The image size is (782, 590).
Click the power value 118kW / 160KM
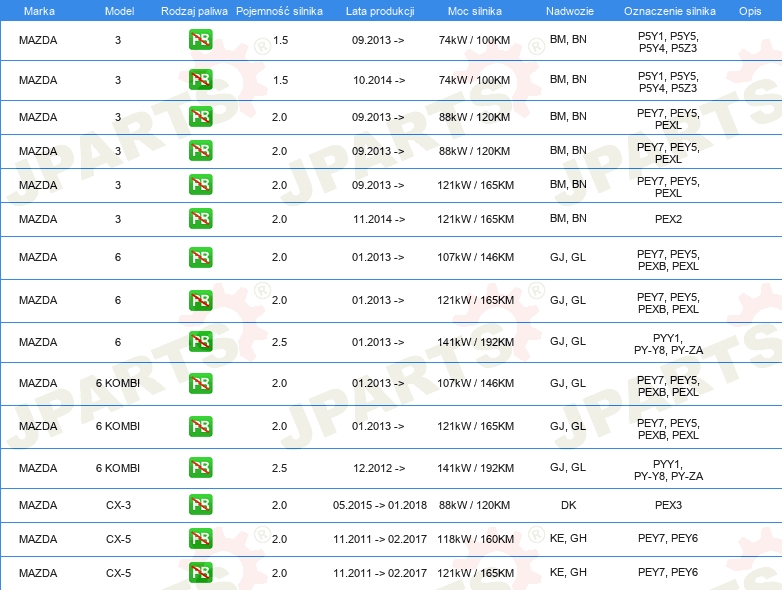[x=475, y=539]
